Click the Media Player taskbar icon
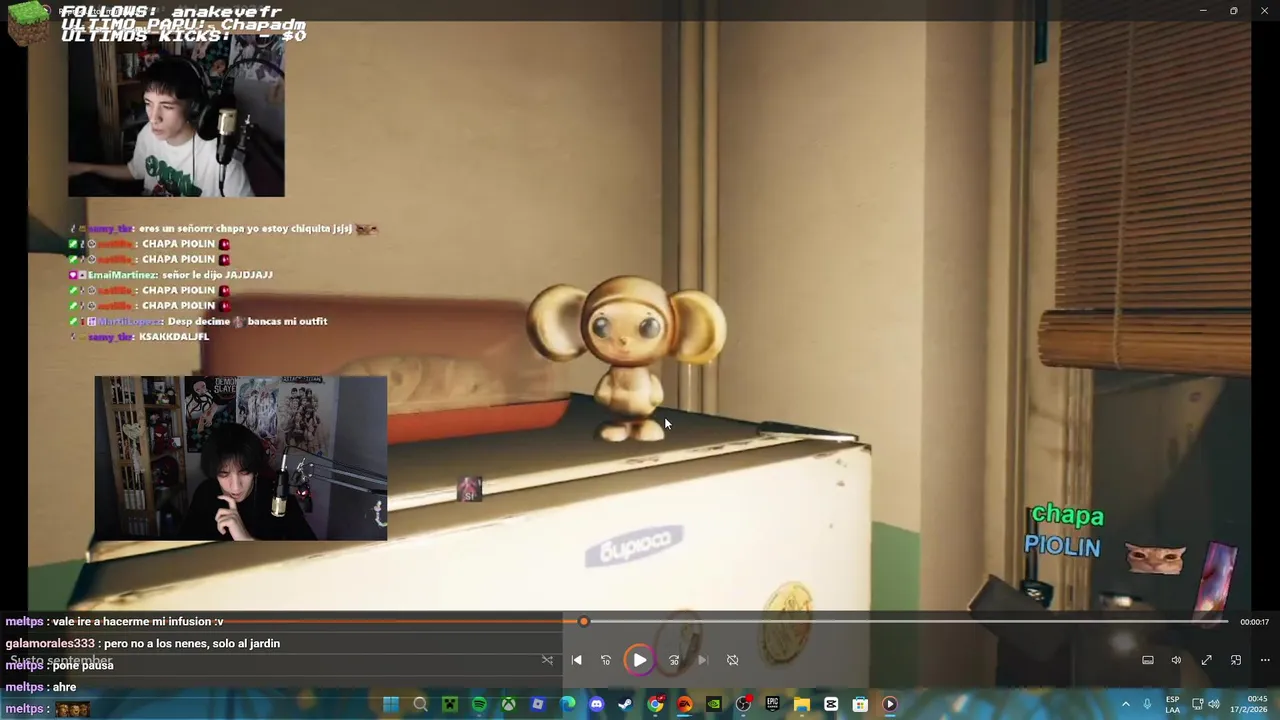The image size is (1280, 720). click(x=890, y=704)
